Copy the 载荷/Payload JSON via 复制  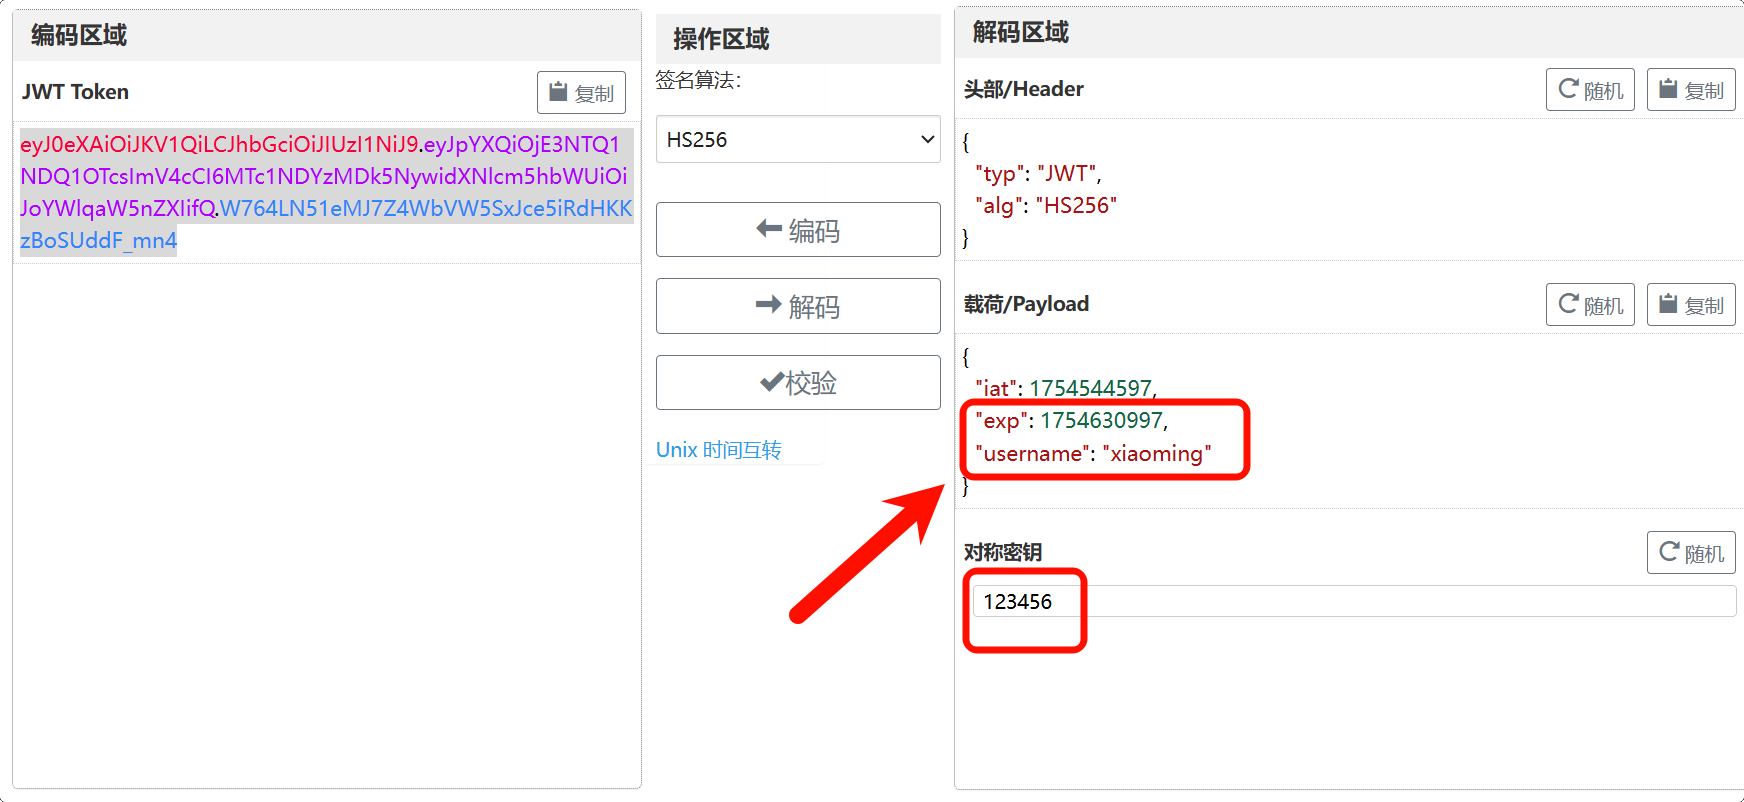[1690, 305]
